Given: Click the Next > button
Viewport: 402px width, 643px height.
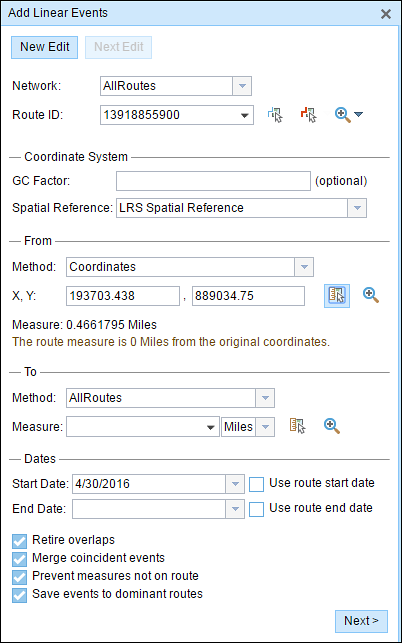Looking at the screenshot, I should [361, 621].
